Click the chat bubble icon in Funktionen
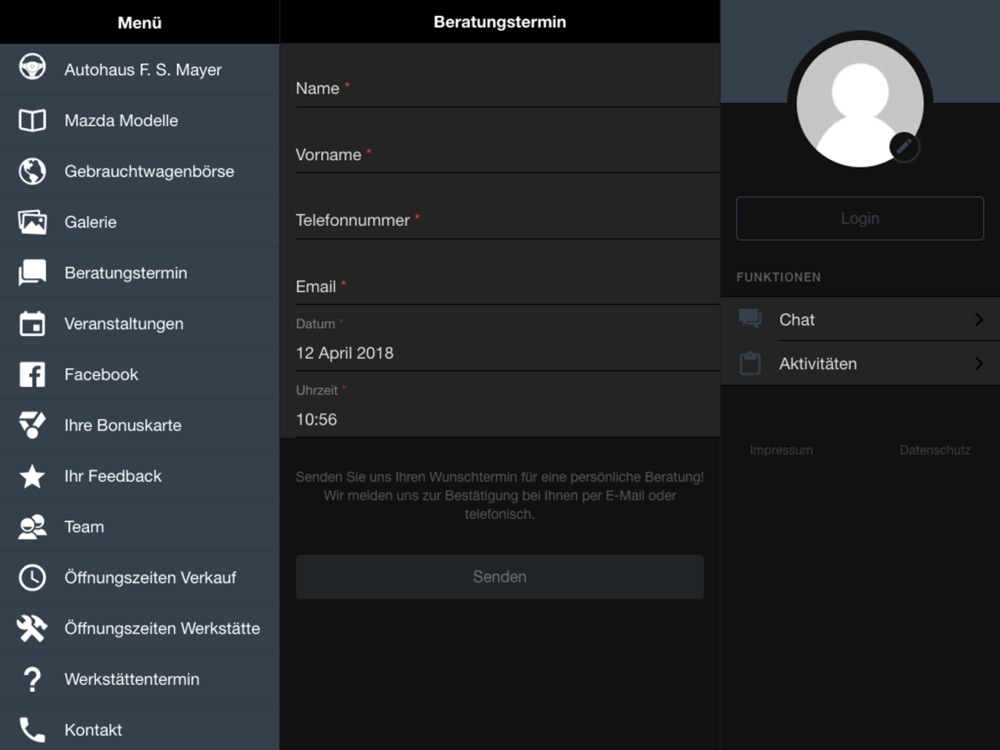The height and width of the screenshot is (750, 1000). point(750,318)
